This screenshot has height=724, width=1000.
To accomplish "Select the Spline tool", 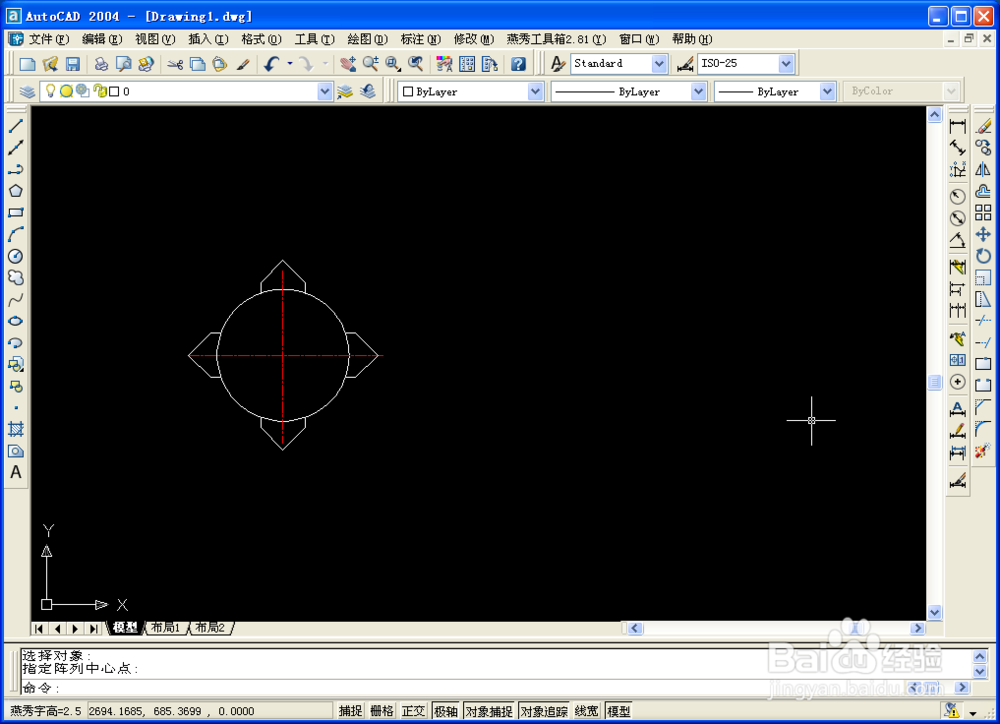I will tap(16, 299).
